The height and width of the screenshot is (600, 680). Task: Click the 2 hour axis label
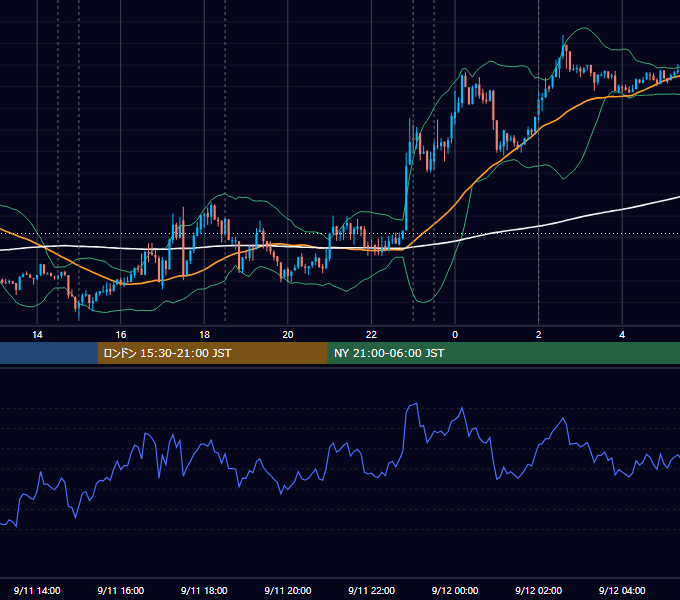[539, 335]
